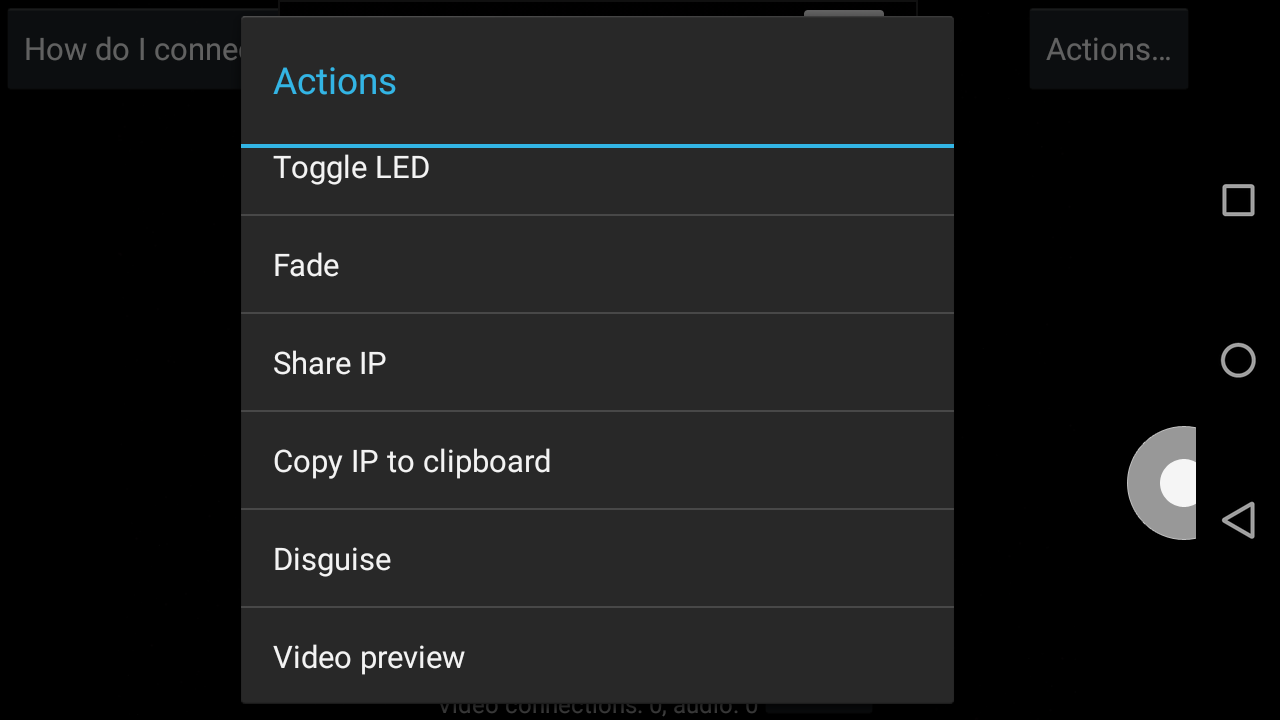The height and width of the screenshot is (720, 1280).
Task: Tap the gray floating circle widget
Action: tap(1150, 483)
